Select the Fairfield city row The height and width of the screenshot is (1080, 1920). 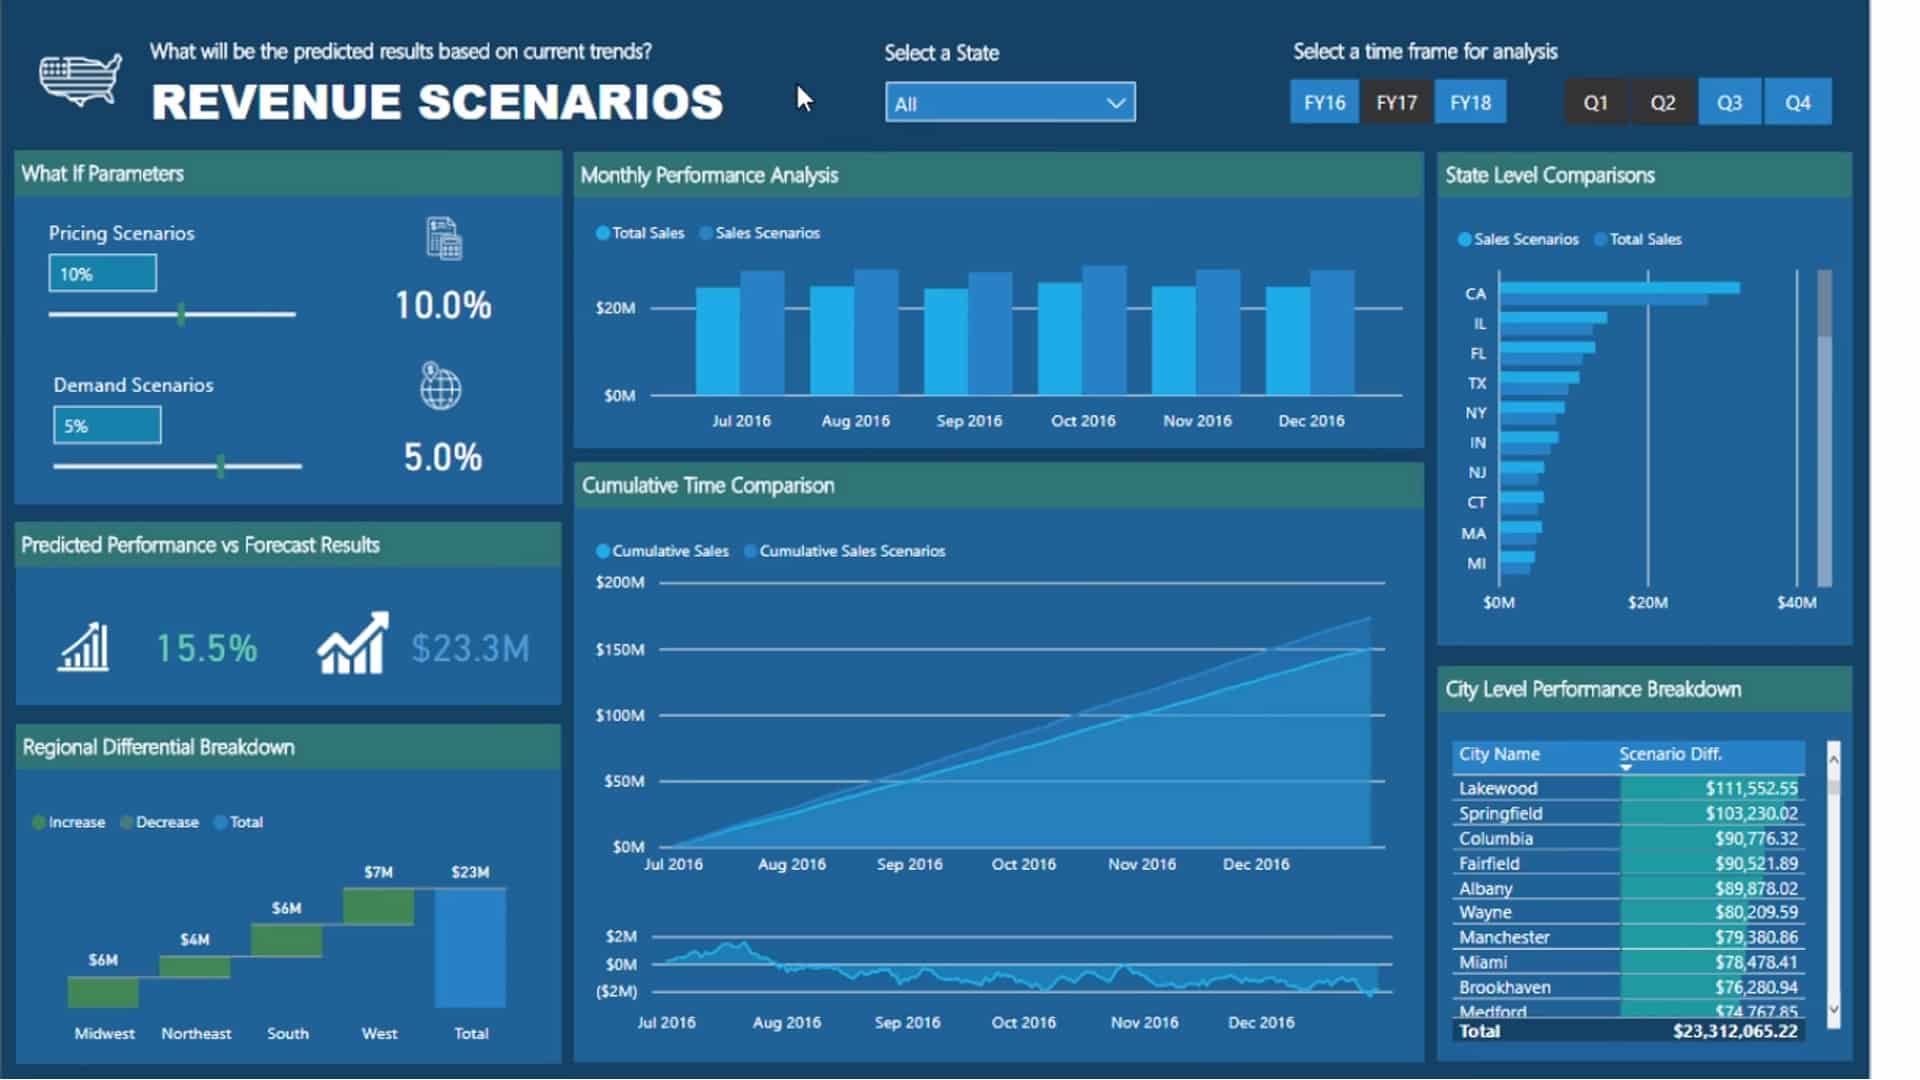[1628, 863]
